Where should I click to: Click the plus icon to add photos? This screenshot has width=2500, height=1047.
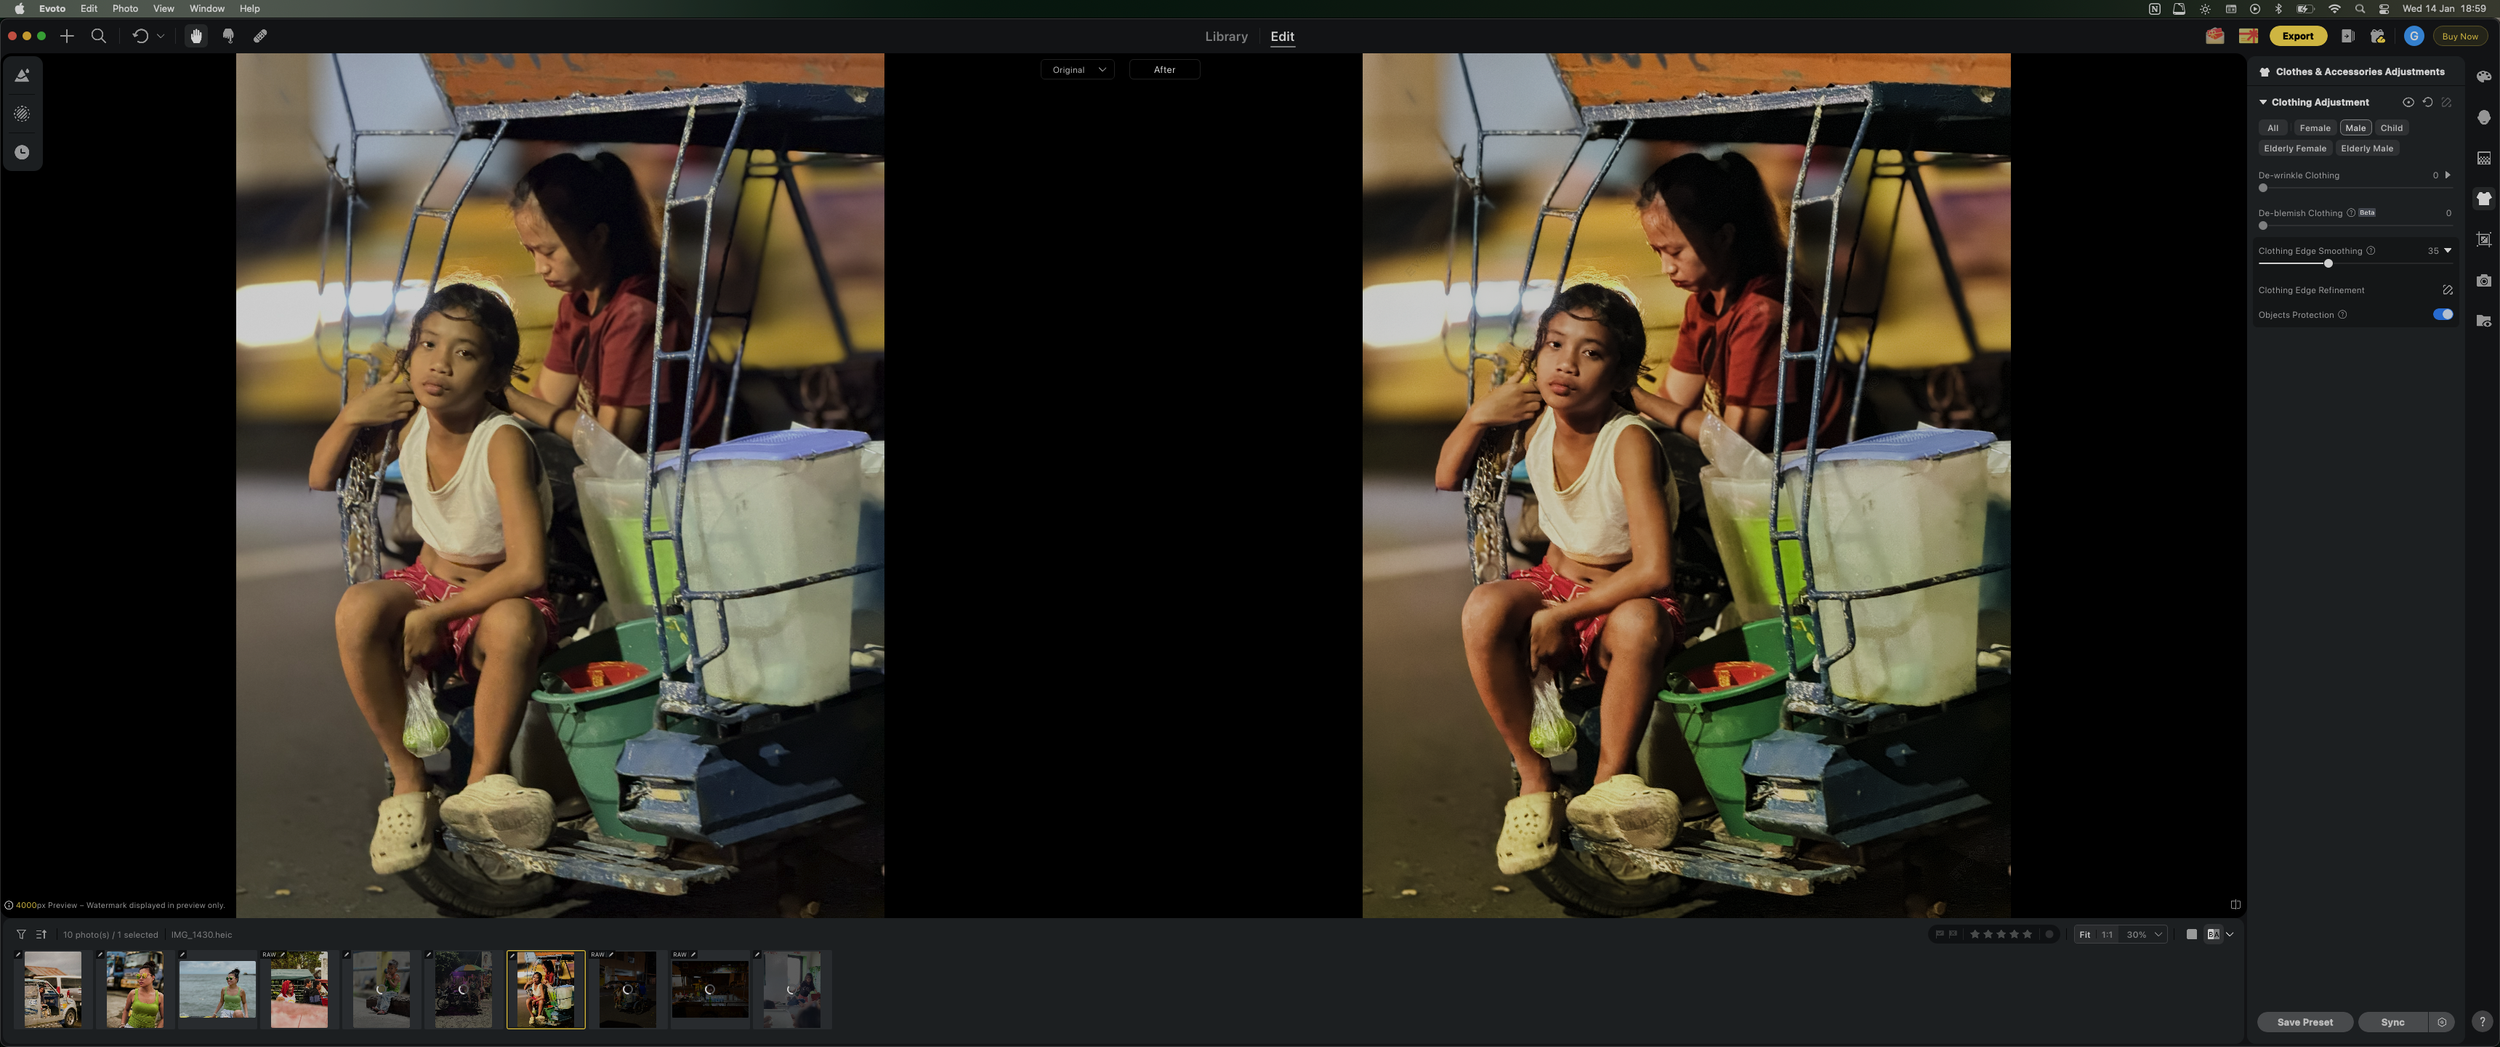click(67, 36)
